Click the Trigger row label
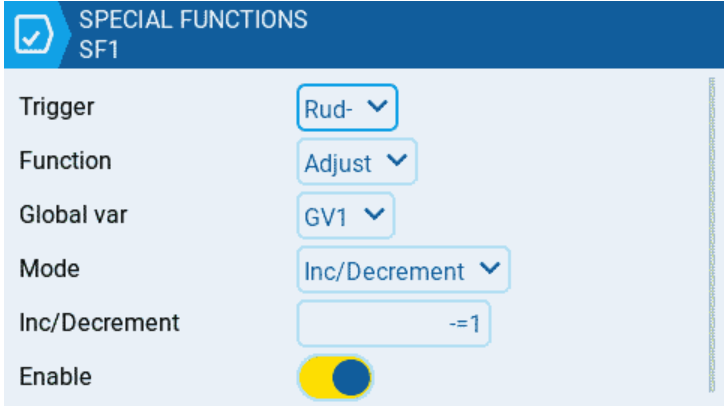 point(57,107)
